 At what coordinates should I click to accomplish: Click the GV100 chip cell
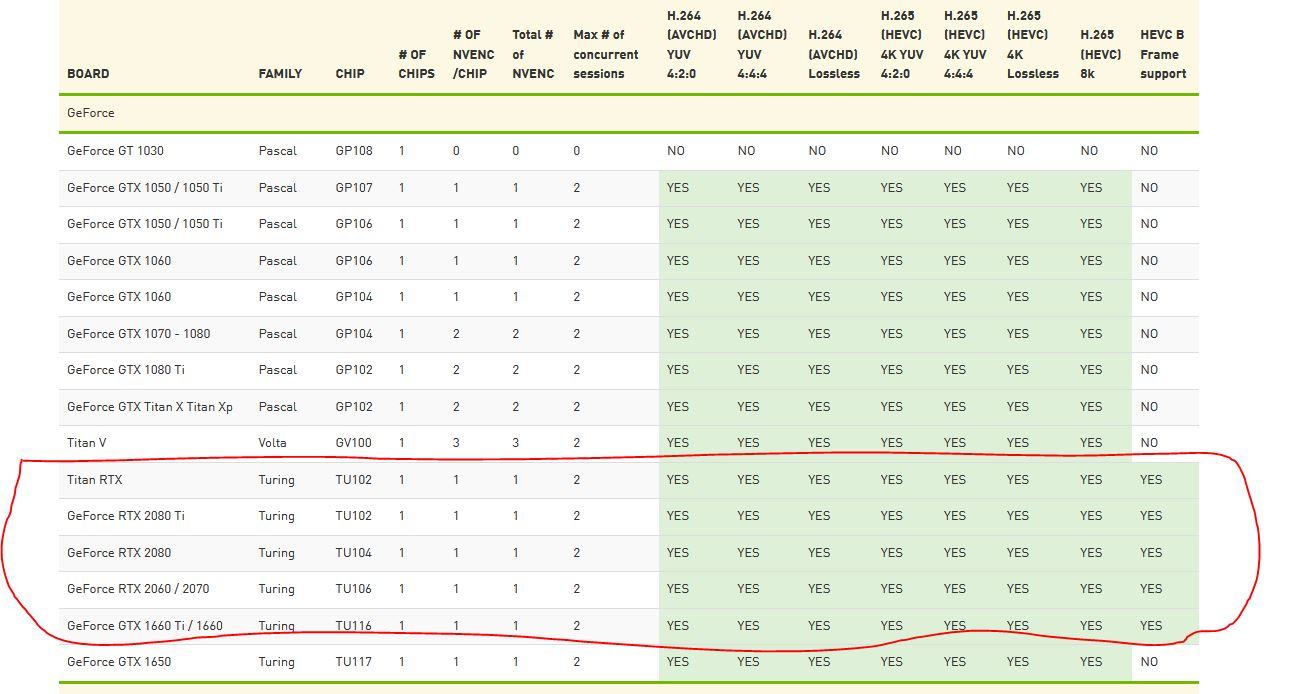click(354, 443)
